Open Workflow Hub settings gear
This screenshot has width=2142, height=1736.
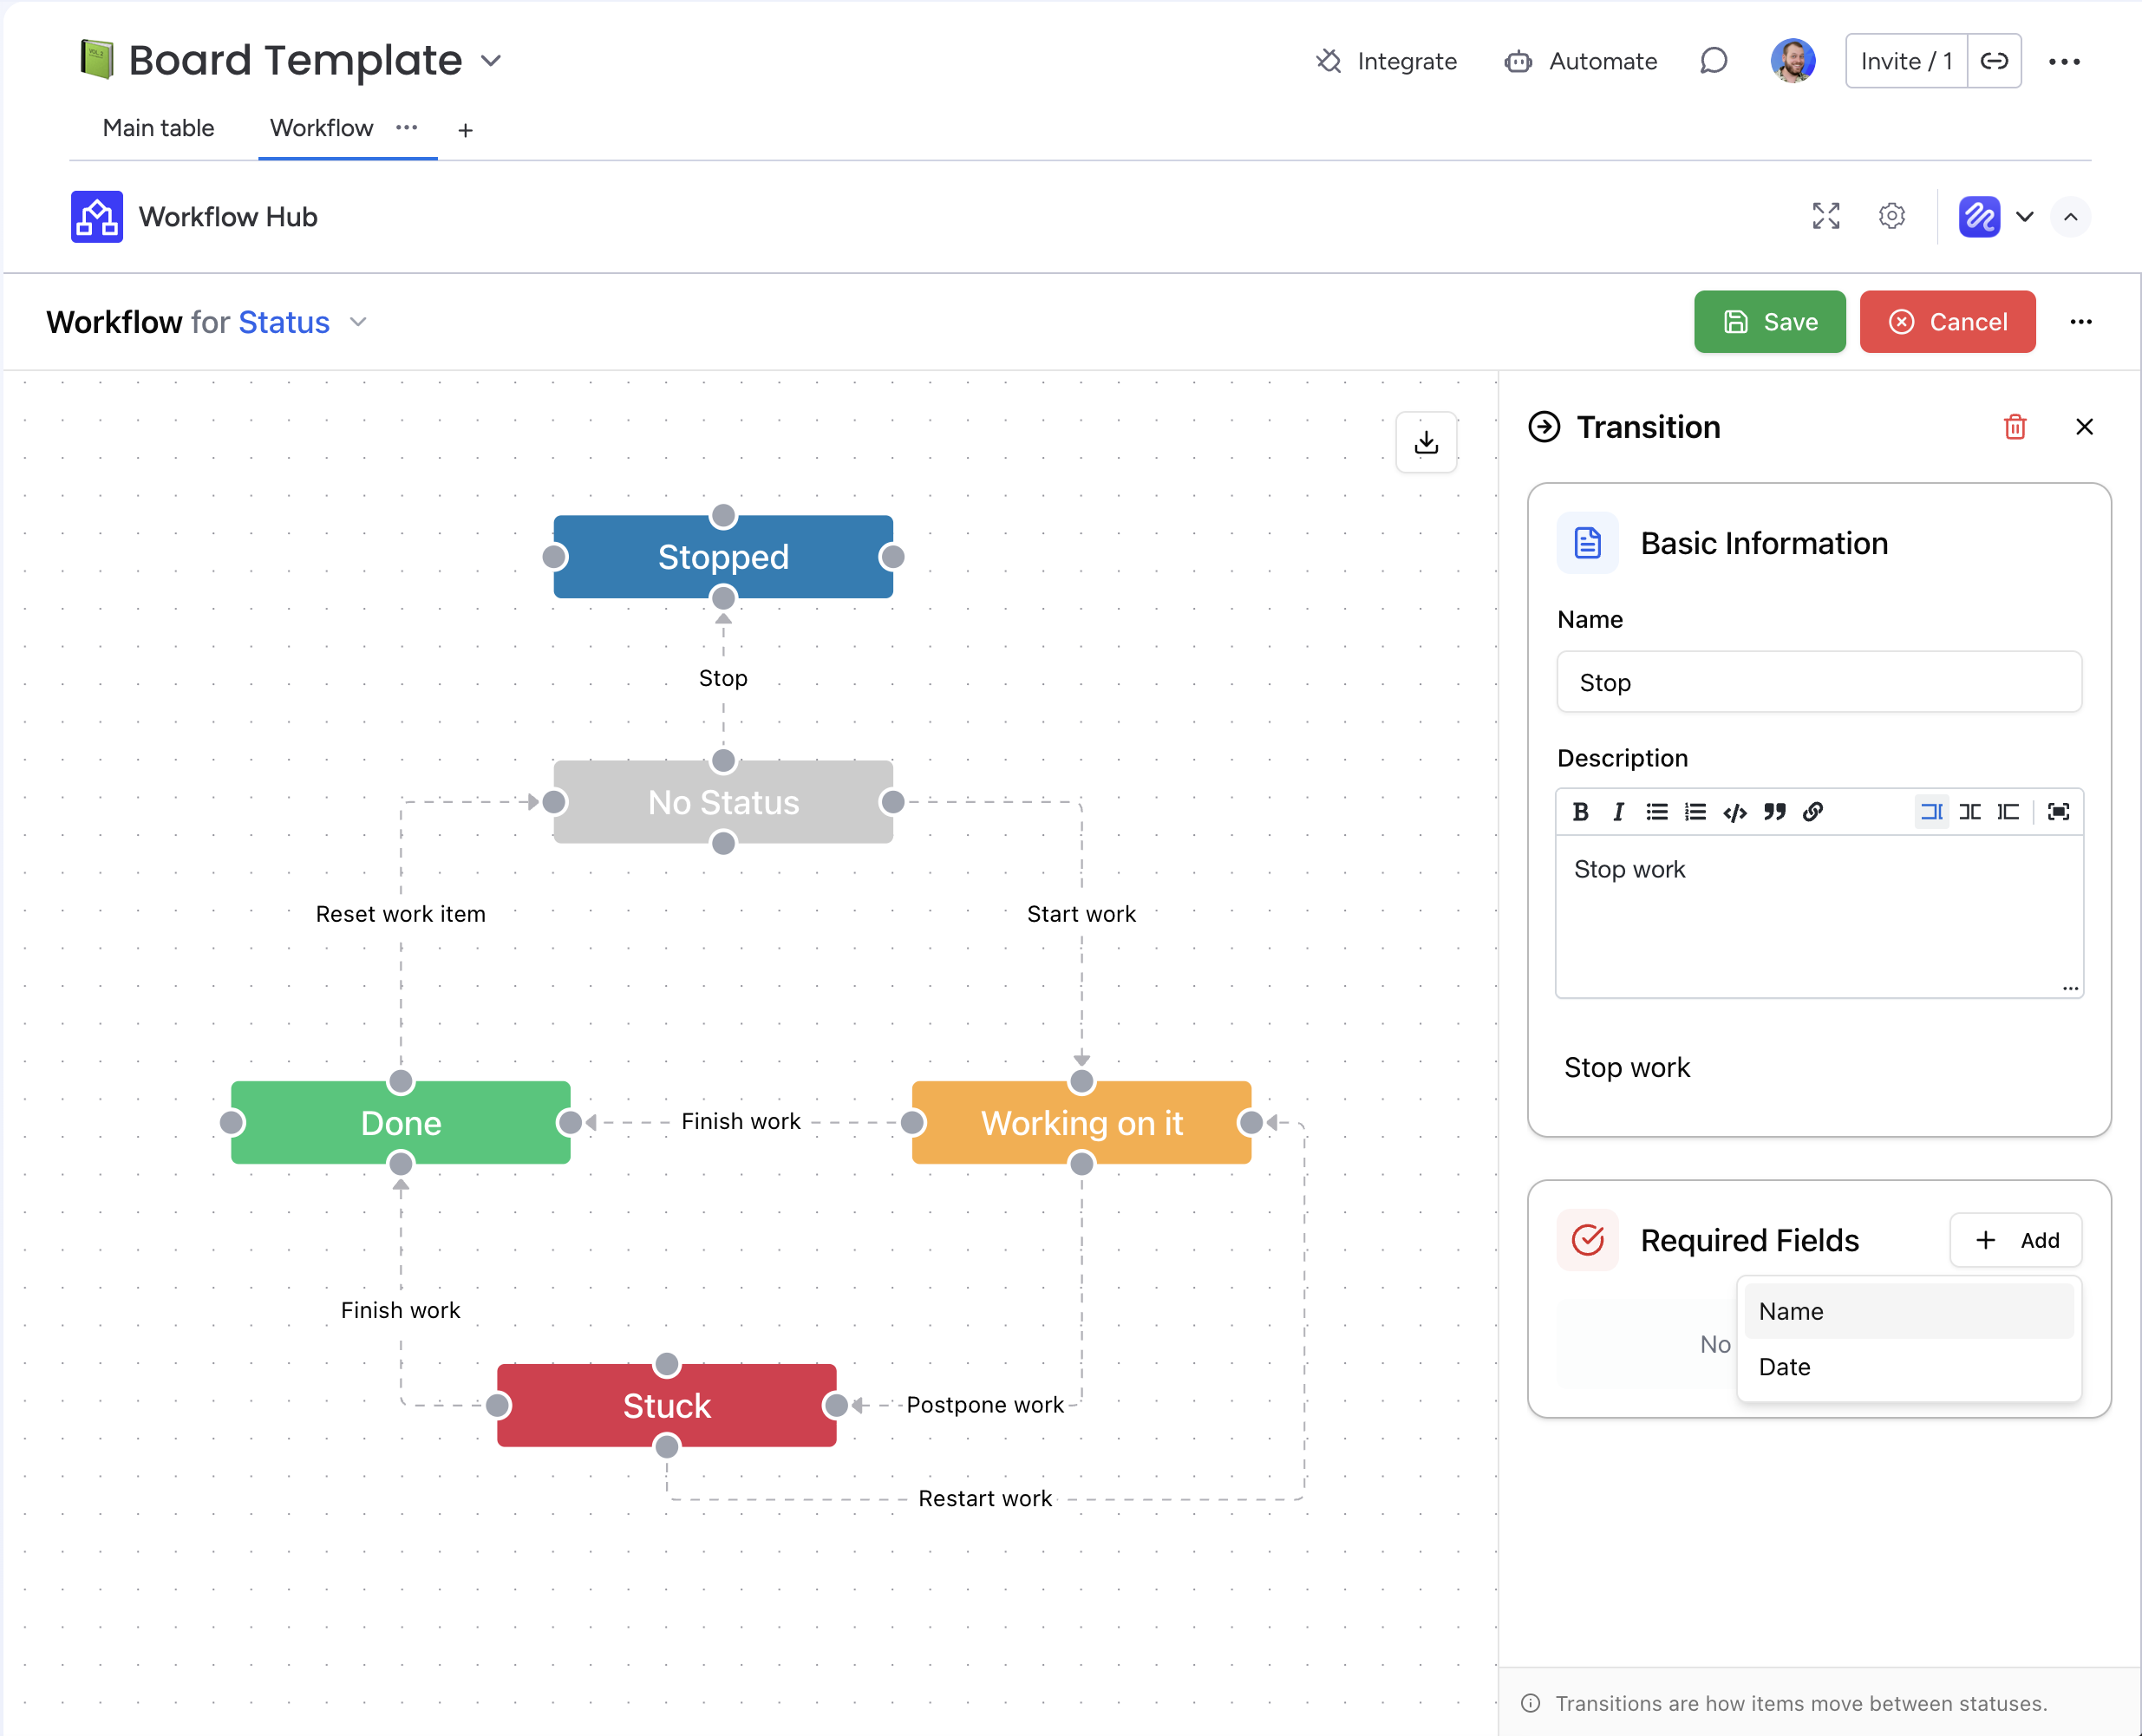(x=1891, y=216)
